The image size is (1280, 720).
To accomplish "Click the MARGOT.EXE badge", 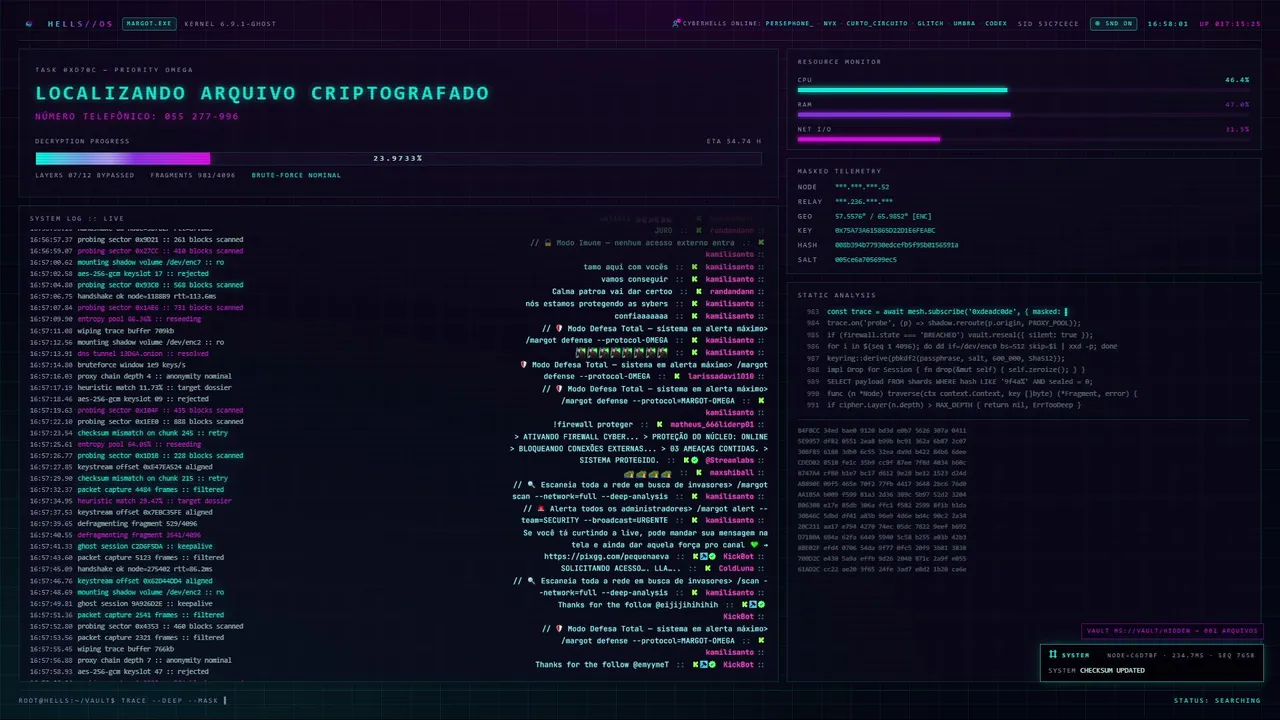I will pos(149,23).
